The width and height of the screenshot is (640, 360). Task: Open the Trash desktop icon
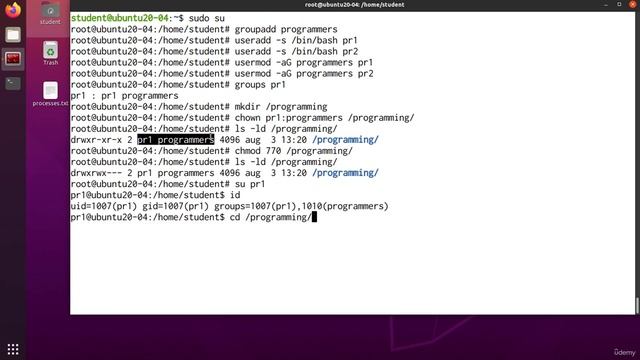tap(50, 53)
